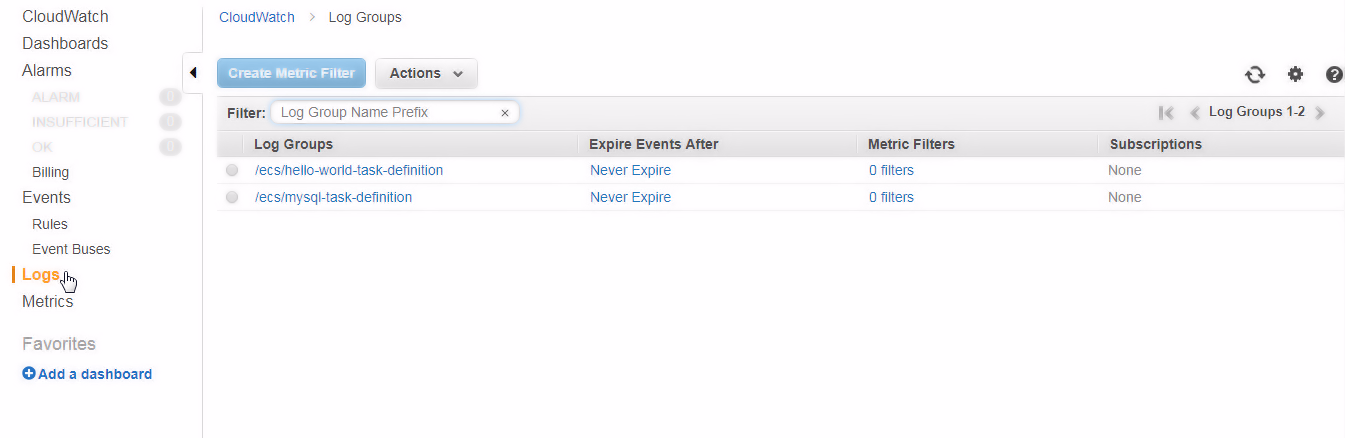Viewport: 1345px width, 438px height.
Task: Open Billing alarms in the sidebar
Action: [50, 172]
